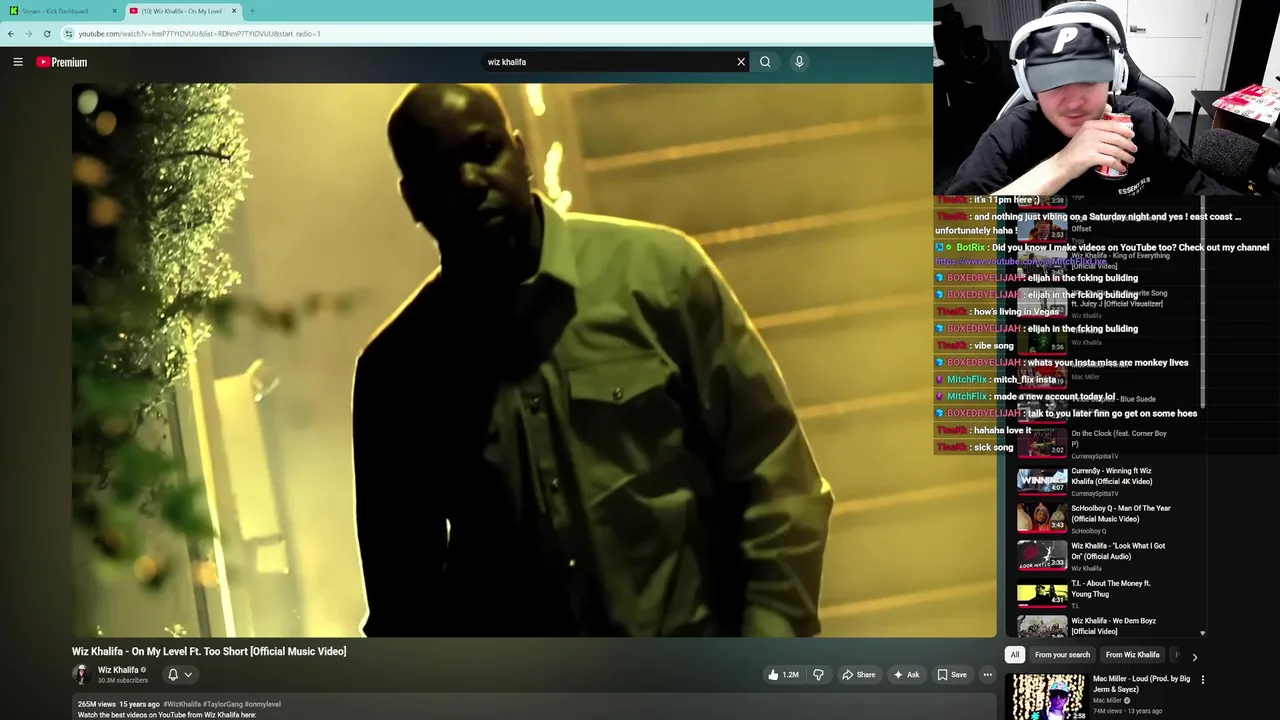Play Wiz Khalifa Look What I Got On thumbnail
Screen dimensions: 1280x720
coord(1042,555)
